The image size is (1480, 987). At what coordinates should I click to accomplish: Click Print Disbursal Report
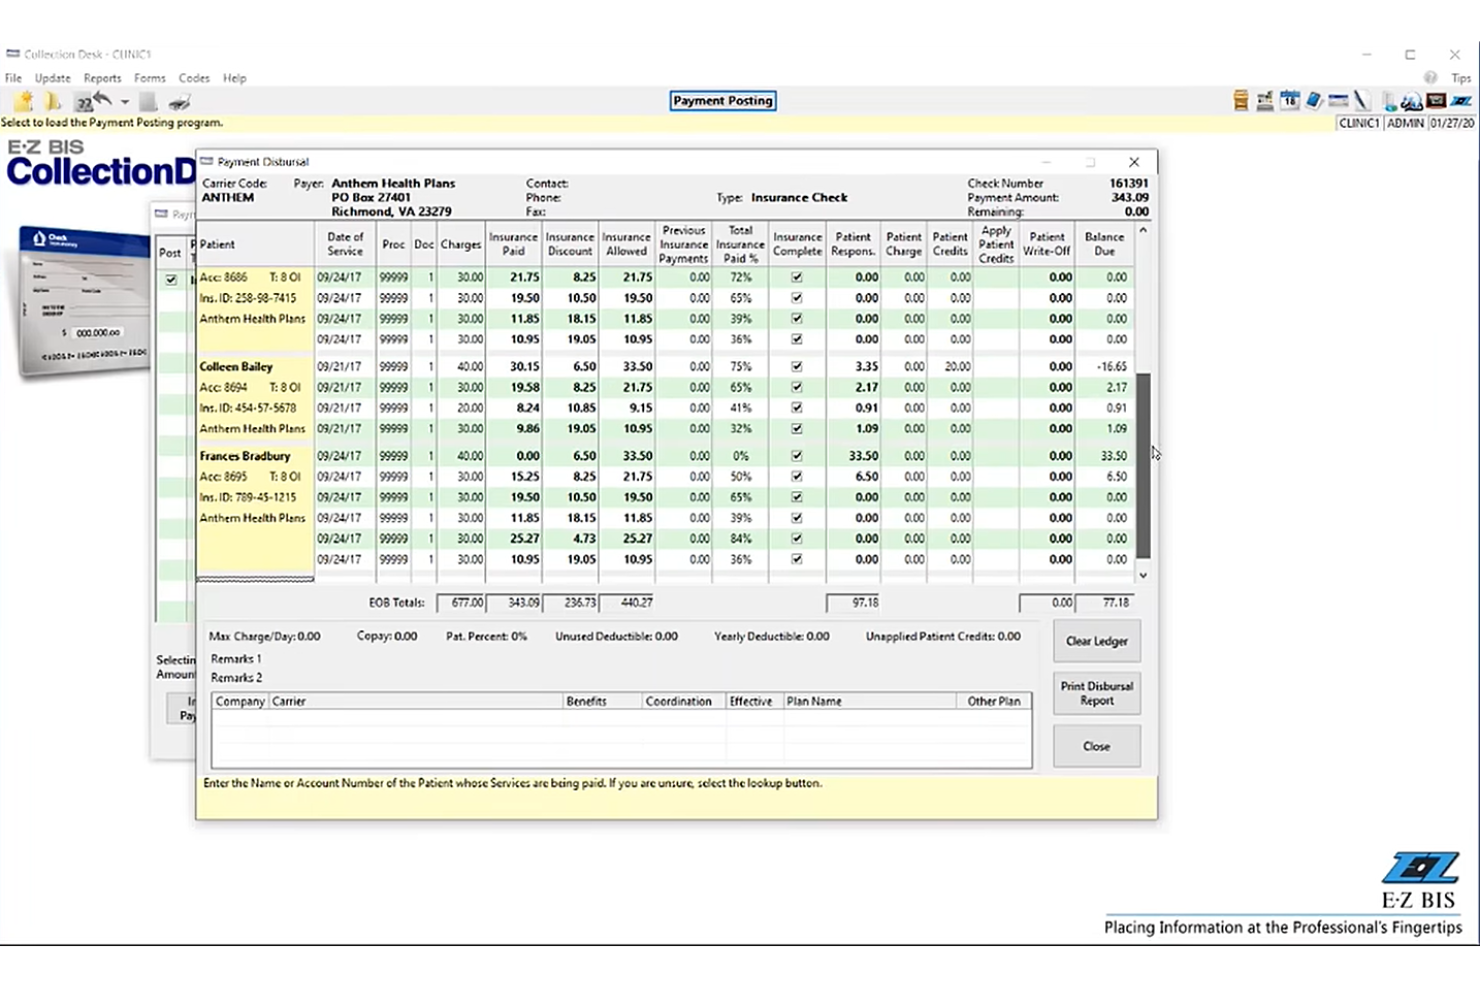pos(1096,693)
